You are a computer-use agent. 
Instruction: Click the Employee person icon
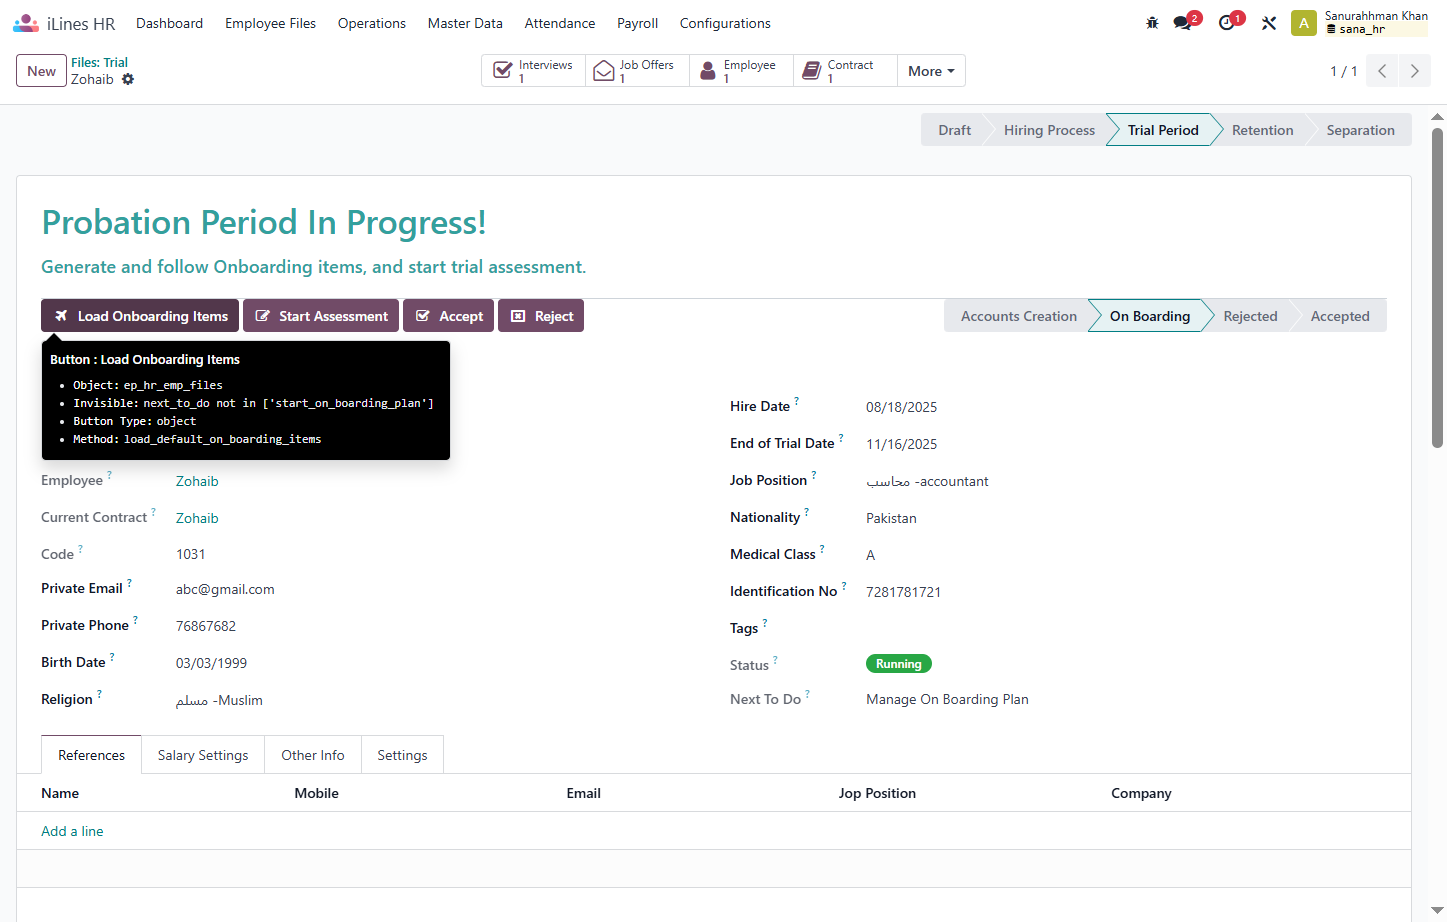[708, 71]
